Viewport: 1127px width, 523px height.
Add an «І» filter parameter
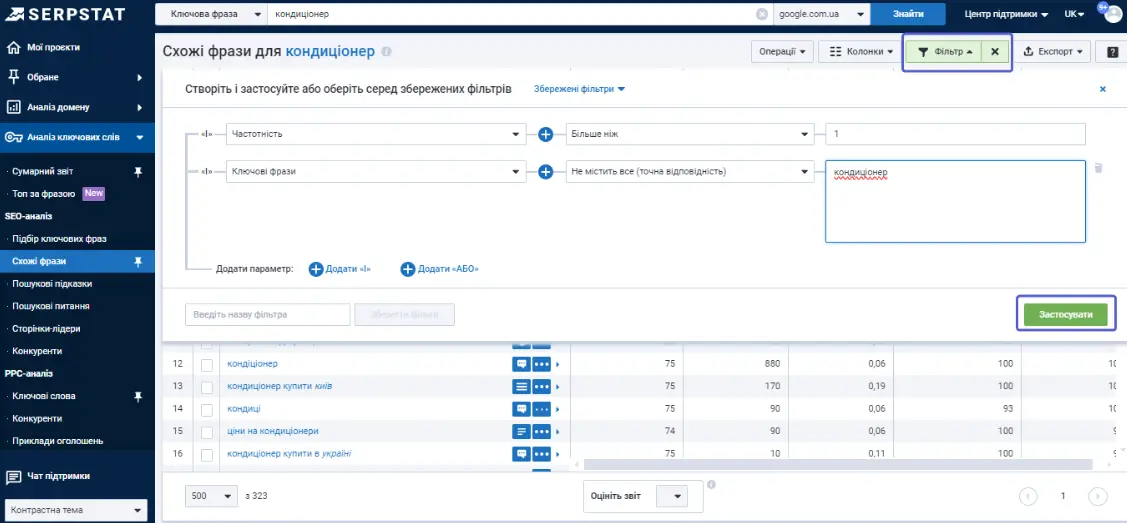coord(340,269)
